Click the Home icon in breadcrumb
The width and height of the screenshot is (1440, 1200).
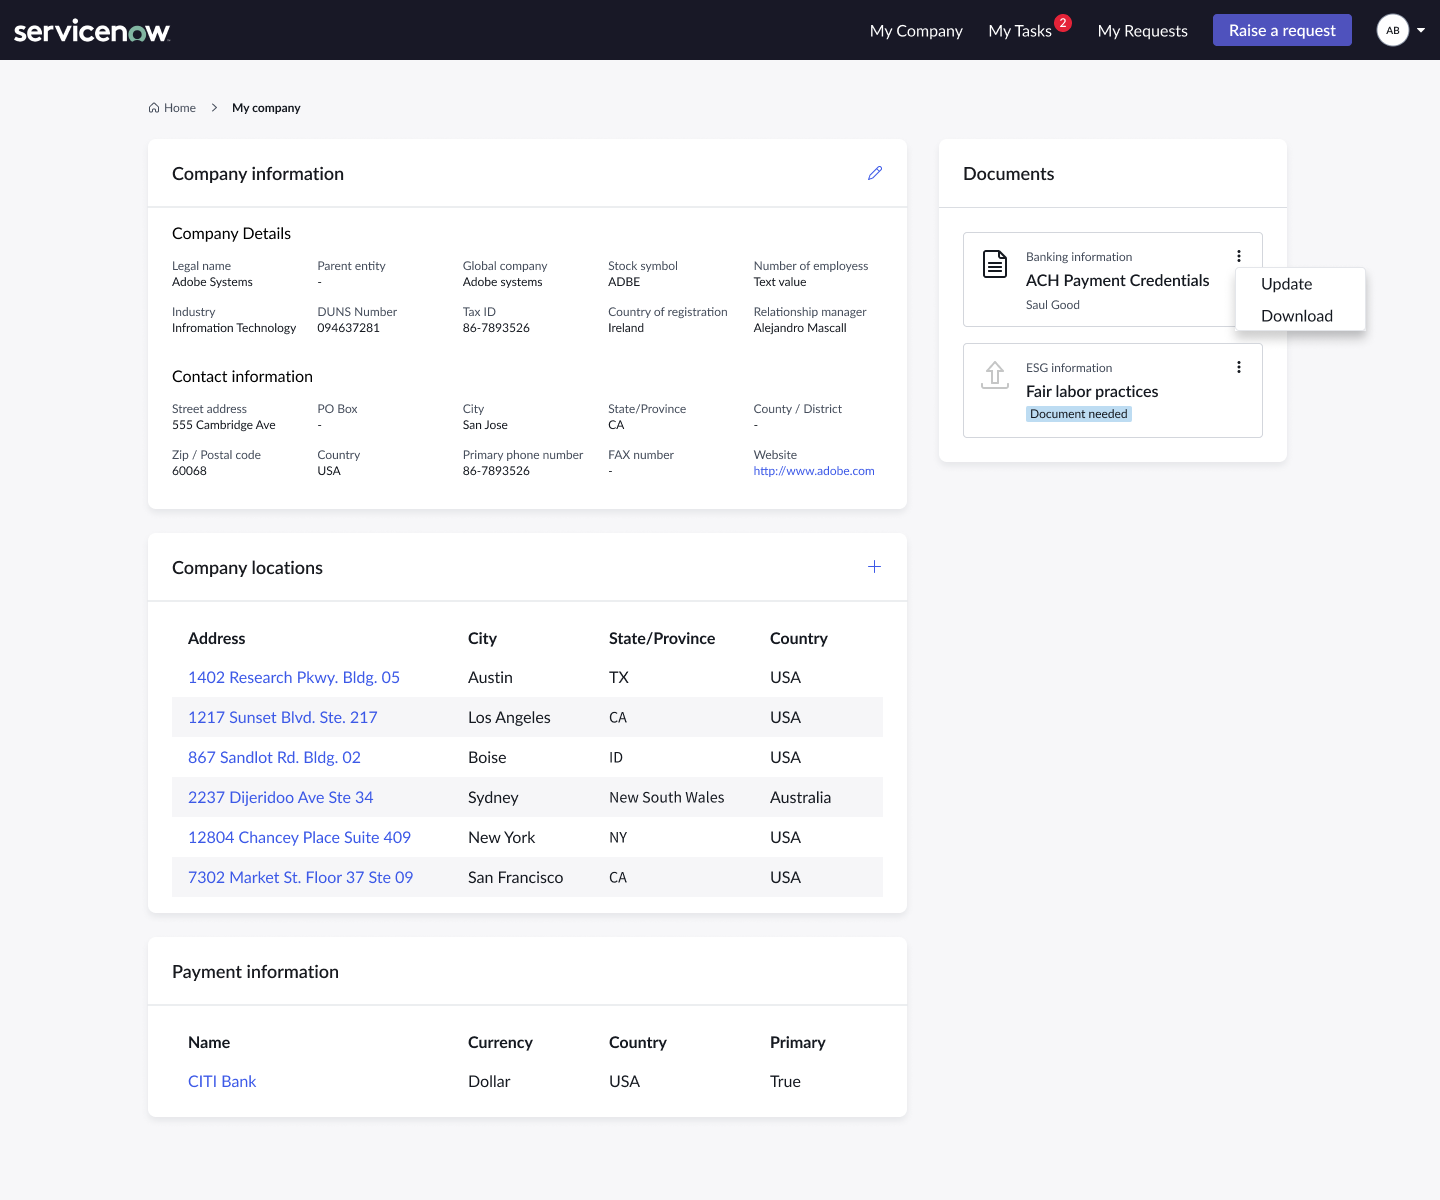pyautogui.click(x=154, y=108)
